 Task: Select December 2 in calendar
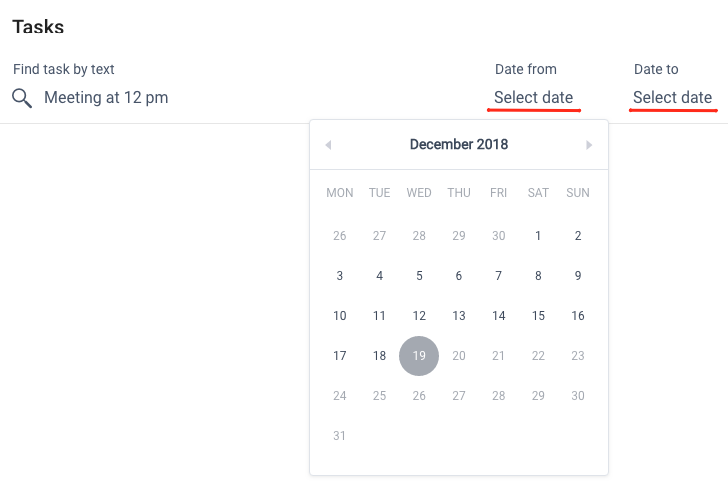578,236
